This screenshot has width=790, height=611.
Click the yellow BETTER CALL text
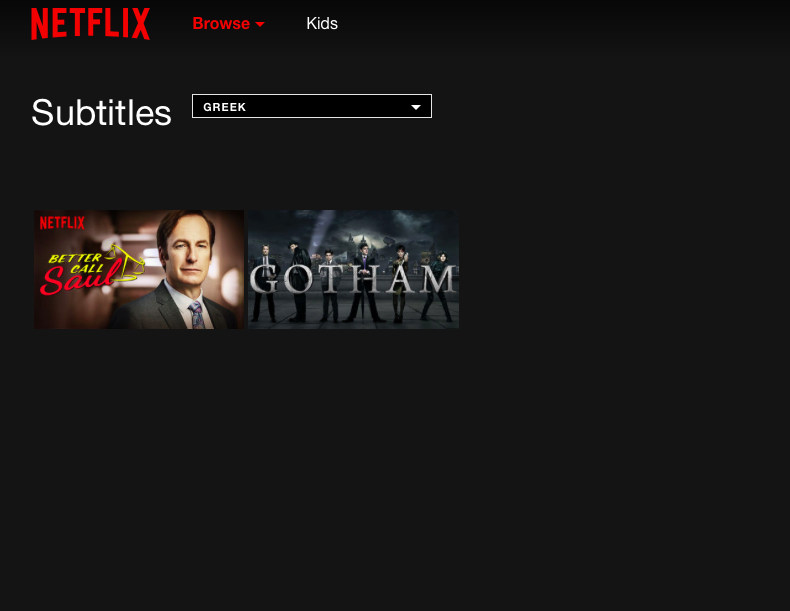pyautogui.click(x=77, y=263)
